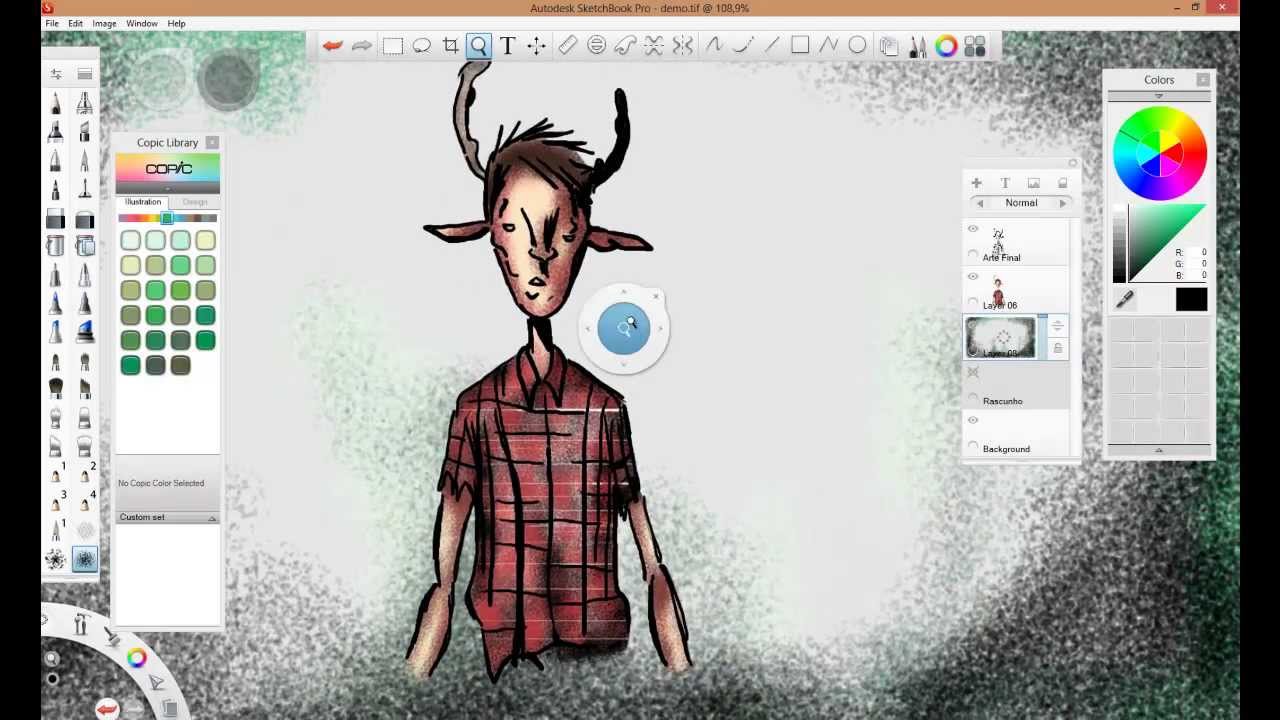Close the Copic Library panel
The image size is (1280, 720).
coord(211,142)
